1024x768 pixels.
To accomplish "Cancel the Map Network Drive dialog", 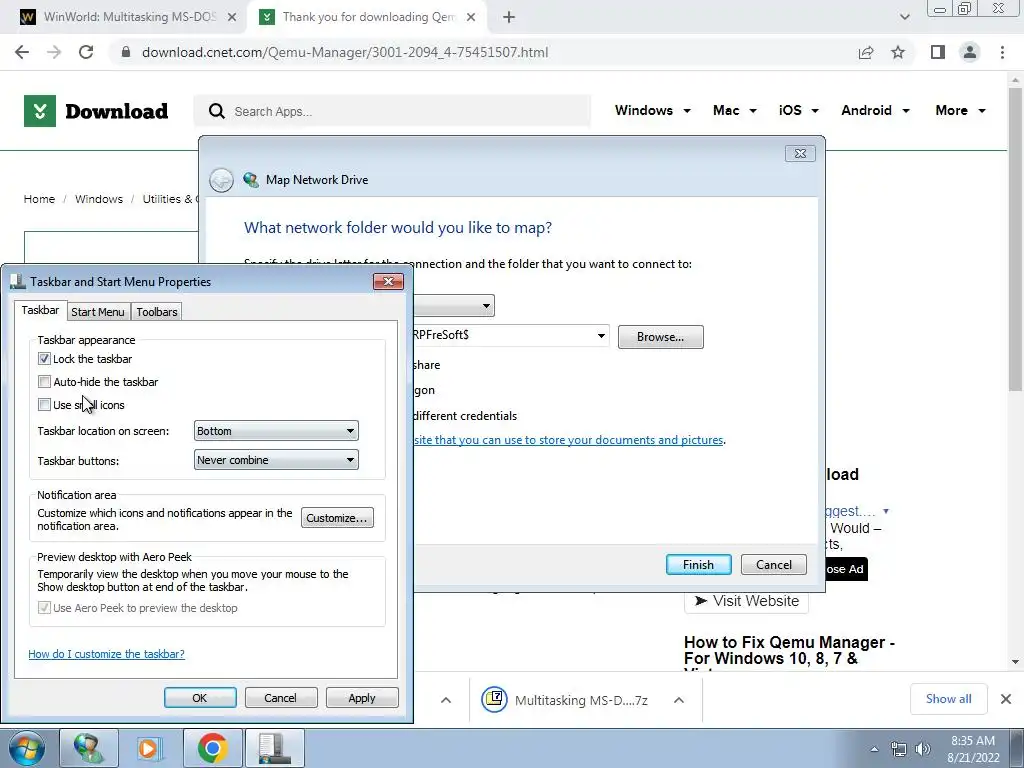I will pos(774,565).
